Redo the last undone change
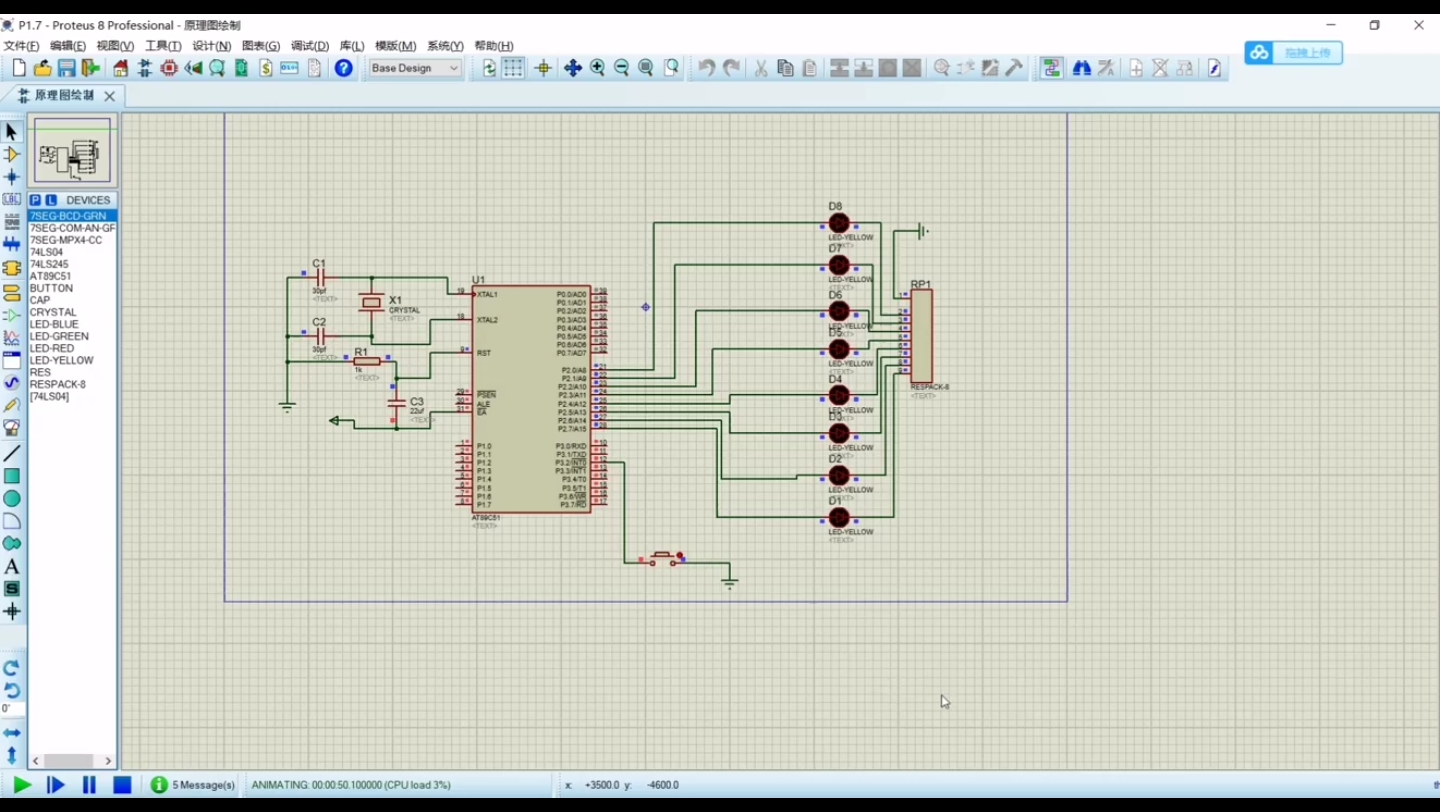The height and width of the screenshot is (812, 1440). 731,68
